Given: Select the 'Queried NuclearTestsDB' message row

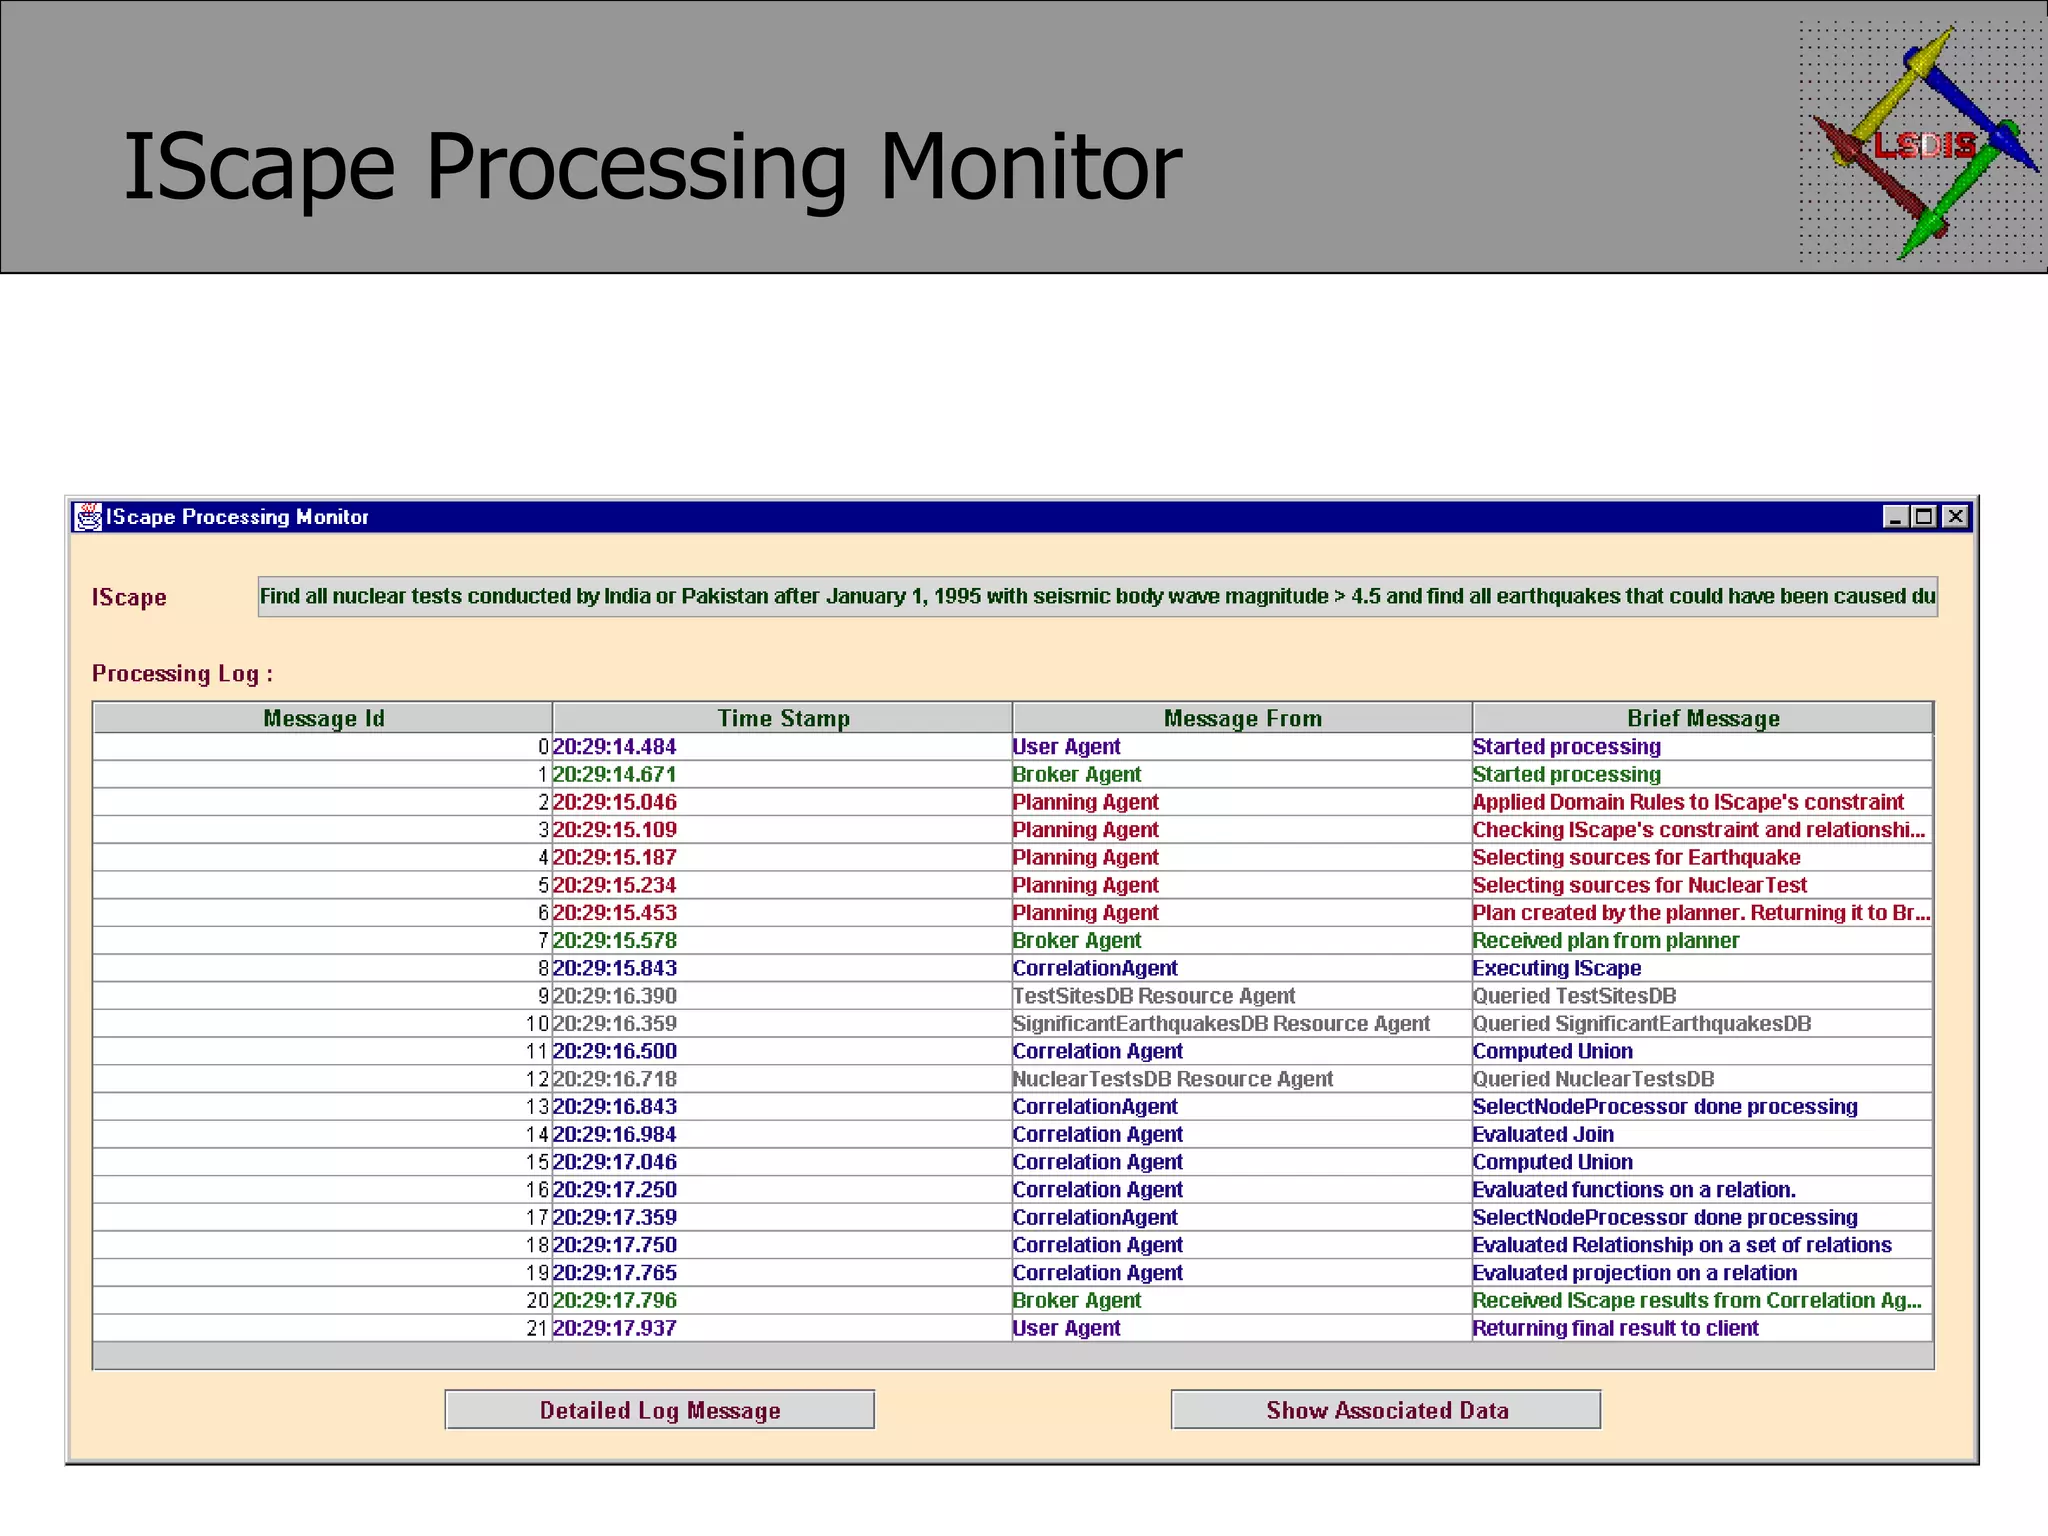Looking at the screenshot, I should pyautogui.click(x=1593, y=1079).
